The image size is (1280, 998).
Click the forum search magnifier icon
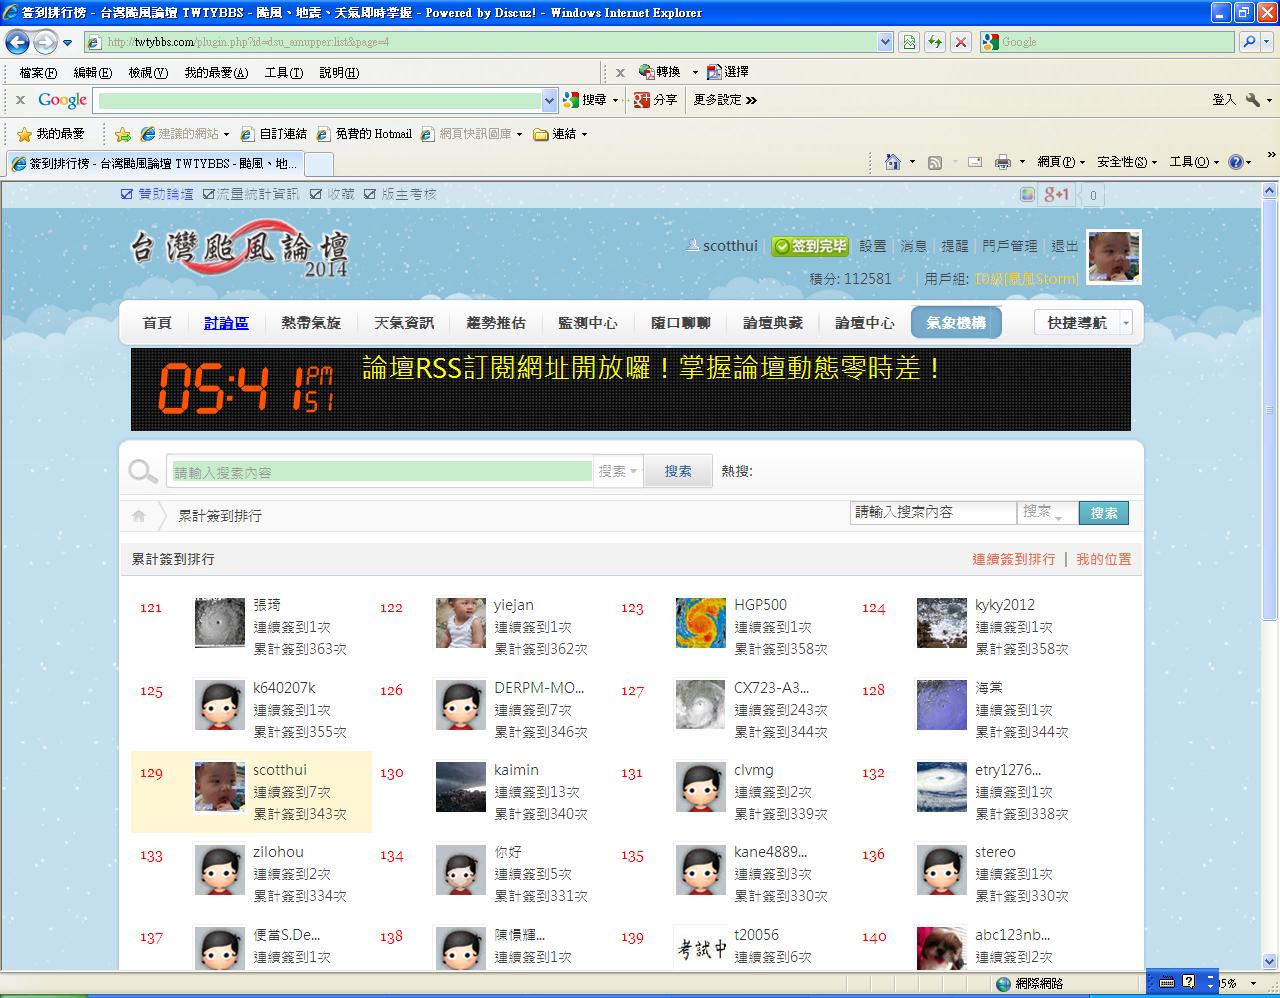pos(143,471)
